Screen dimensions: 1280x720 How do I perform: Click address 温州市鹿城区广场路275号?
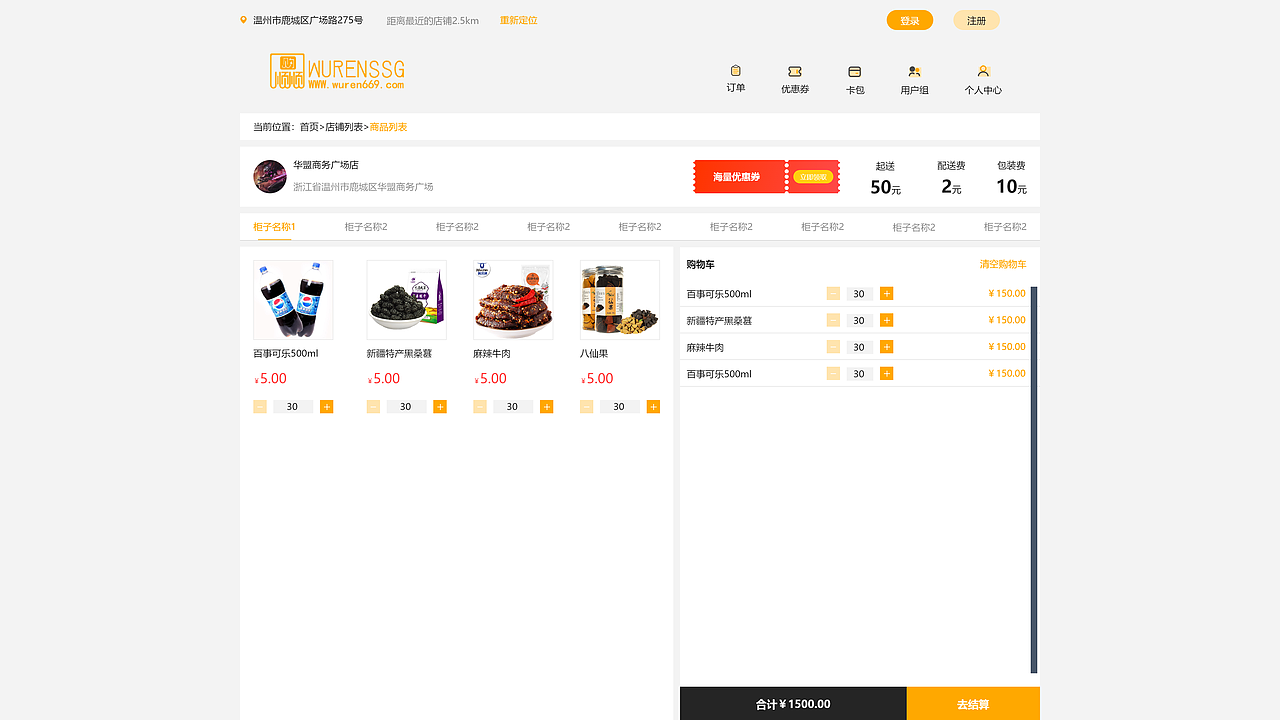(x=308, y=20)
